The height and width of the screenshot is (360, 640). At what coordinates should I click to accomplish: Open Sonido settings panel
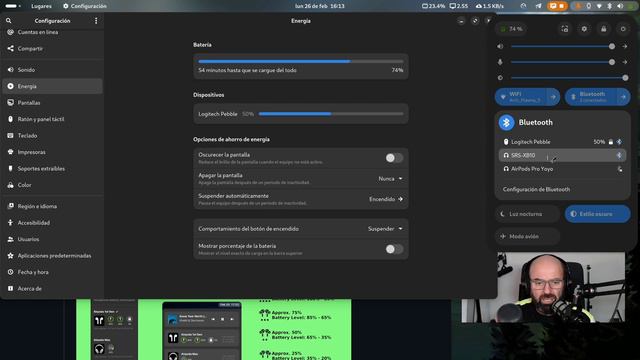click(x=52, y=70)
